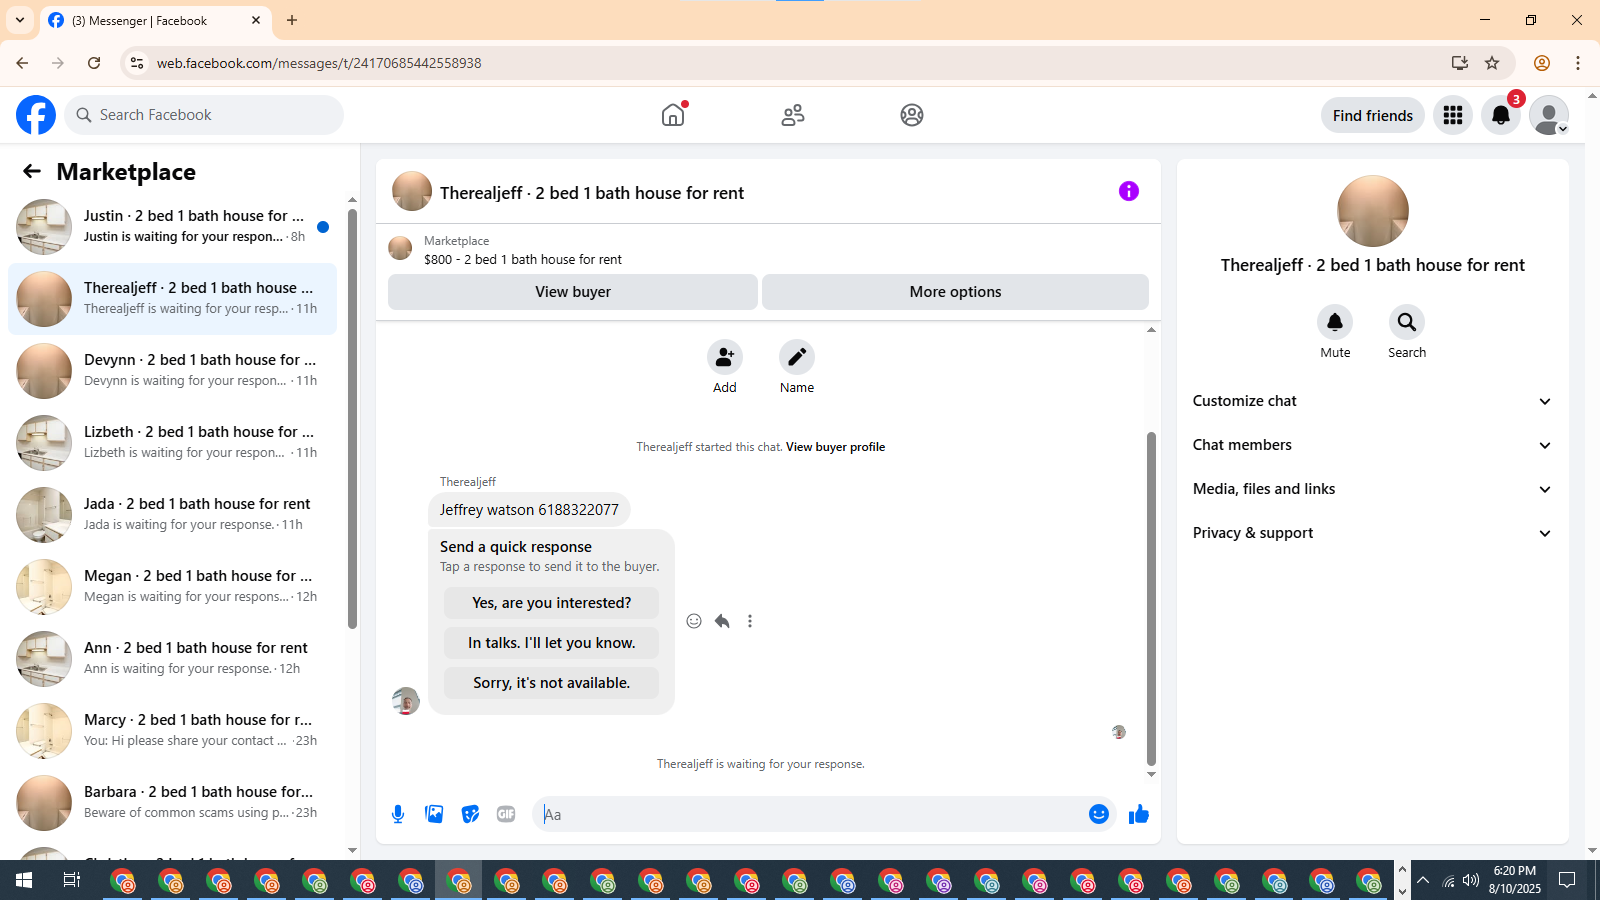Open Megan conversation in list

(172, 587)
